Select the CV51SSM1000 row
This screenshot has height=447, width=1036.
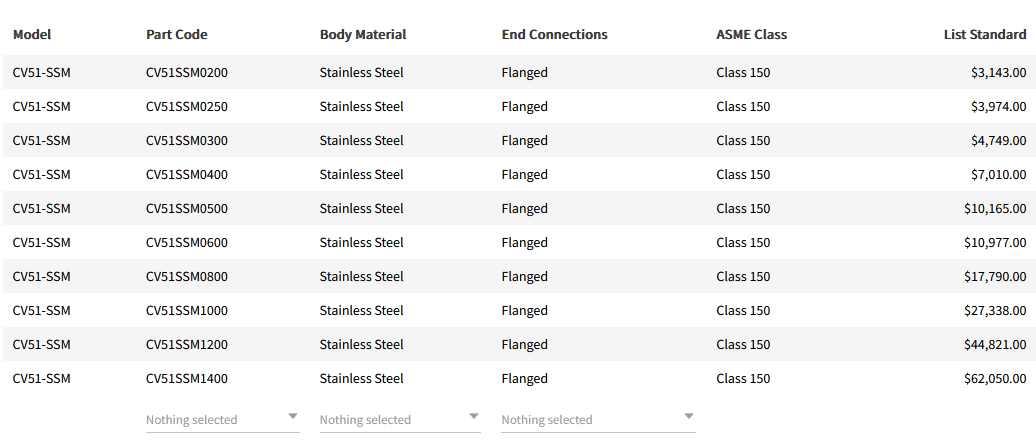[x=187, y=311]
